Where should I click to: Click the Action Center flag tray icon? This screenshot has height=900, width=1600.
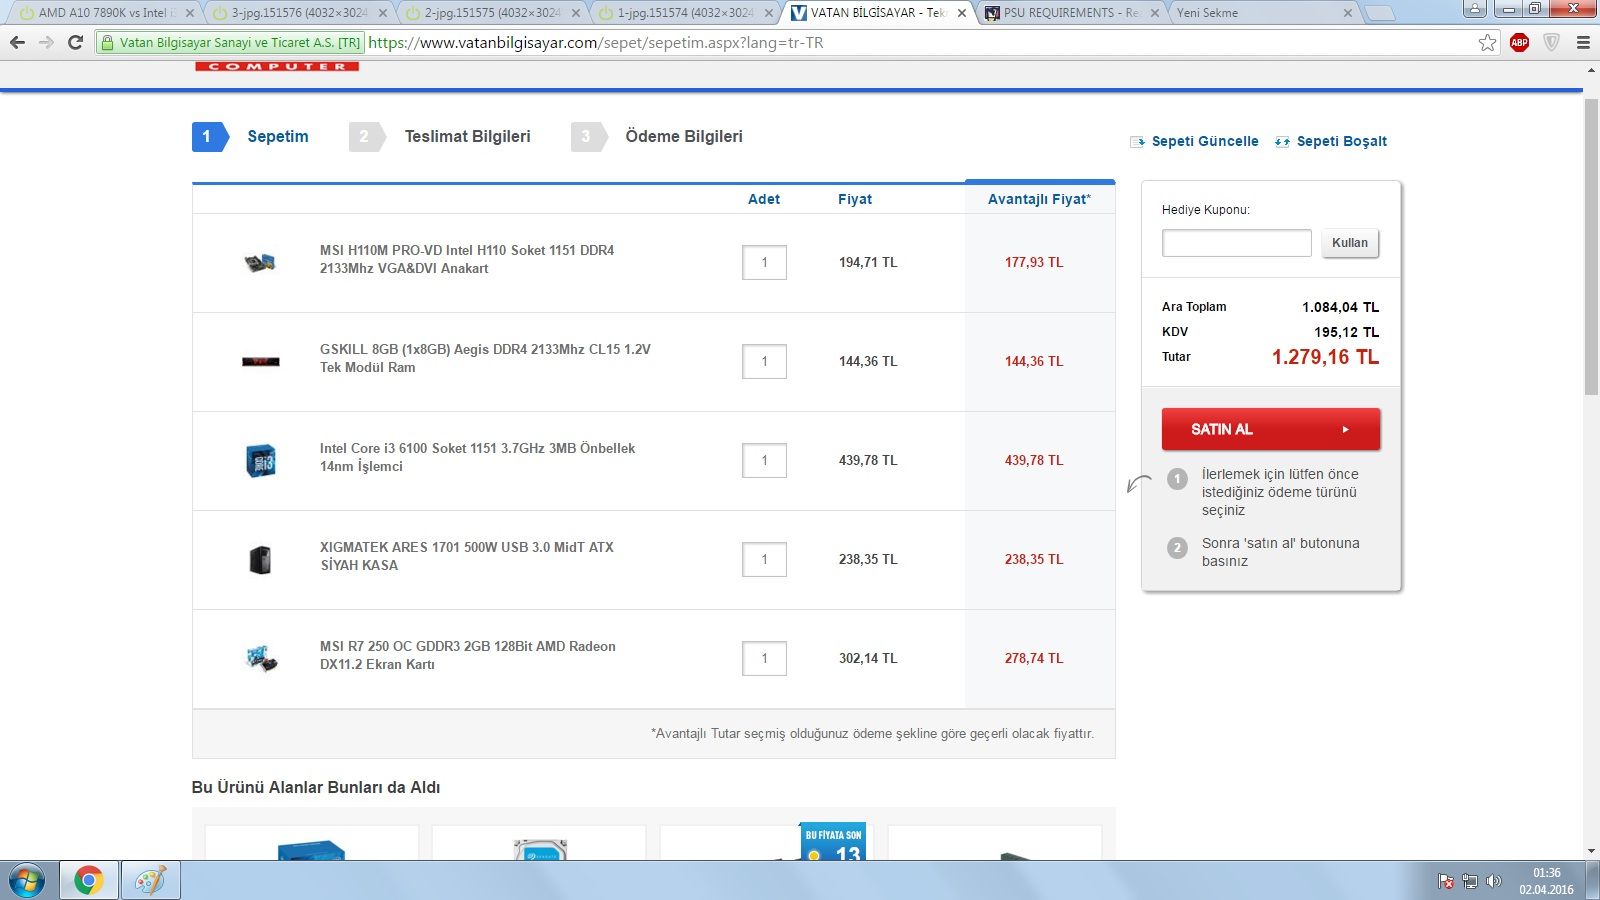pyautogui.click(x=1446, y=881)
